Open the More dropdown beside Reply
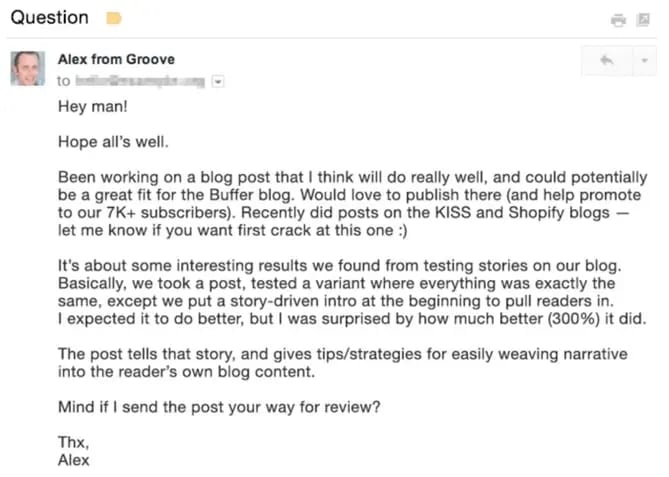The height and width of the screenshot is (477, 669). [643, 61]
